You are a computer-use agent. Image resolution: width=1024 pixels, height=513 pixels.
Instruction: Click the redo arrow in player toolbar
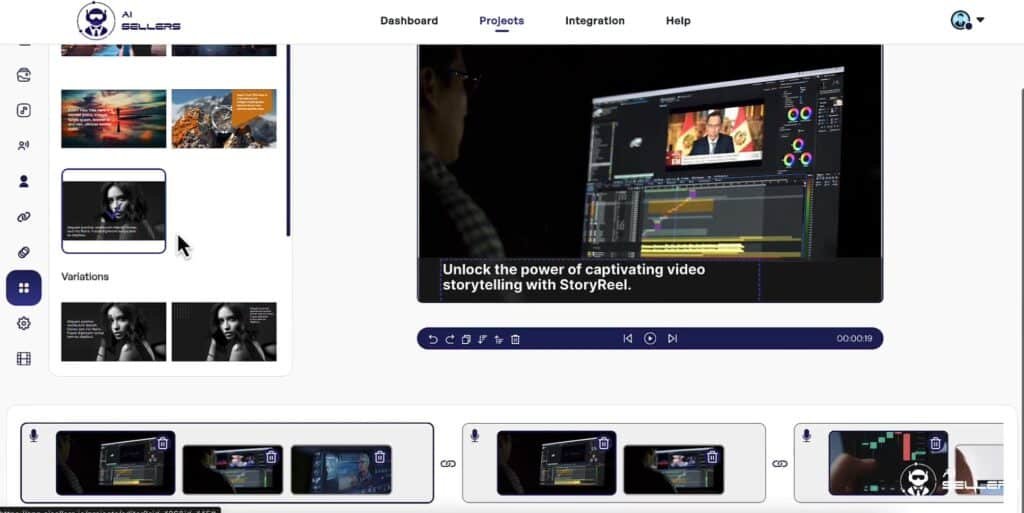coord(449,339)
